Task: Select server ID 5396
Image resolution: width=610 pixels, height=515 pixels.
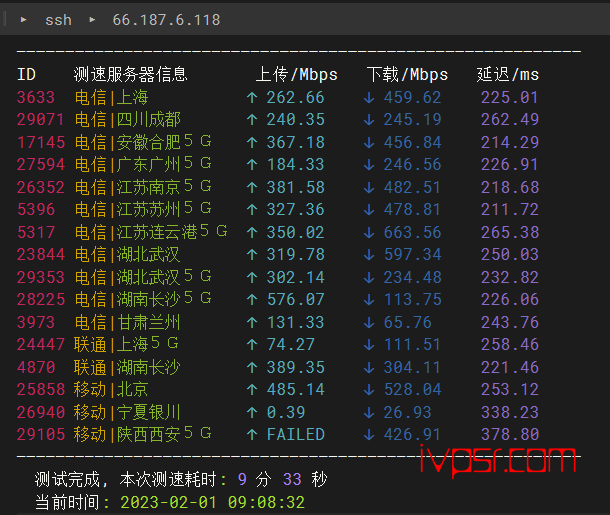Action: 36,209
